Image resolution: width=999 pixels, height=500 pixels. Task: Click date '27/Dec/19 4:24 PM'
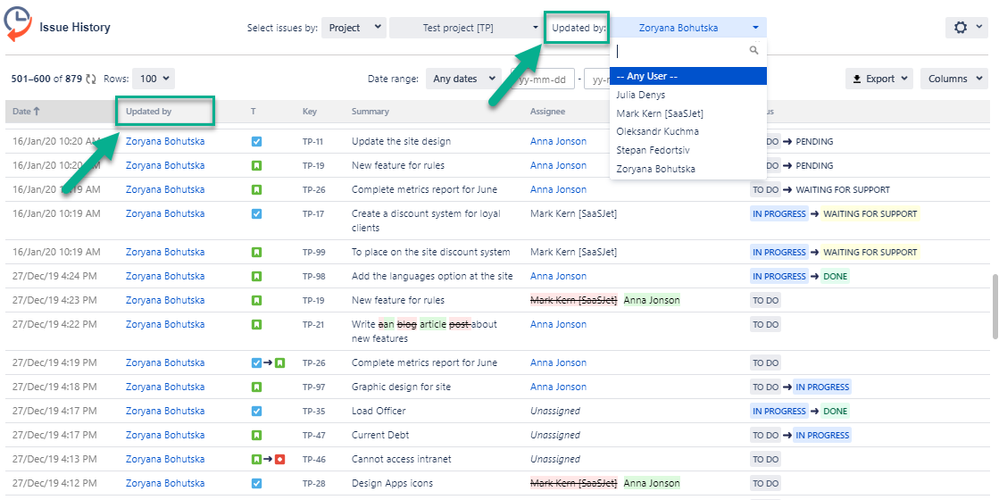point(55,276)
